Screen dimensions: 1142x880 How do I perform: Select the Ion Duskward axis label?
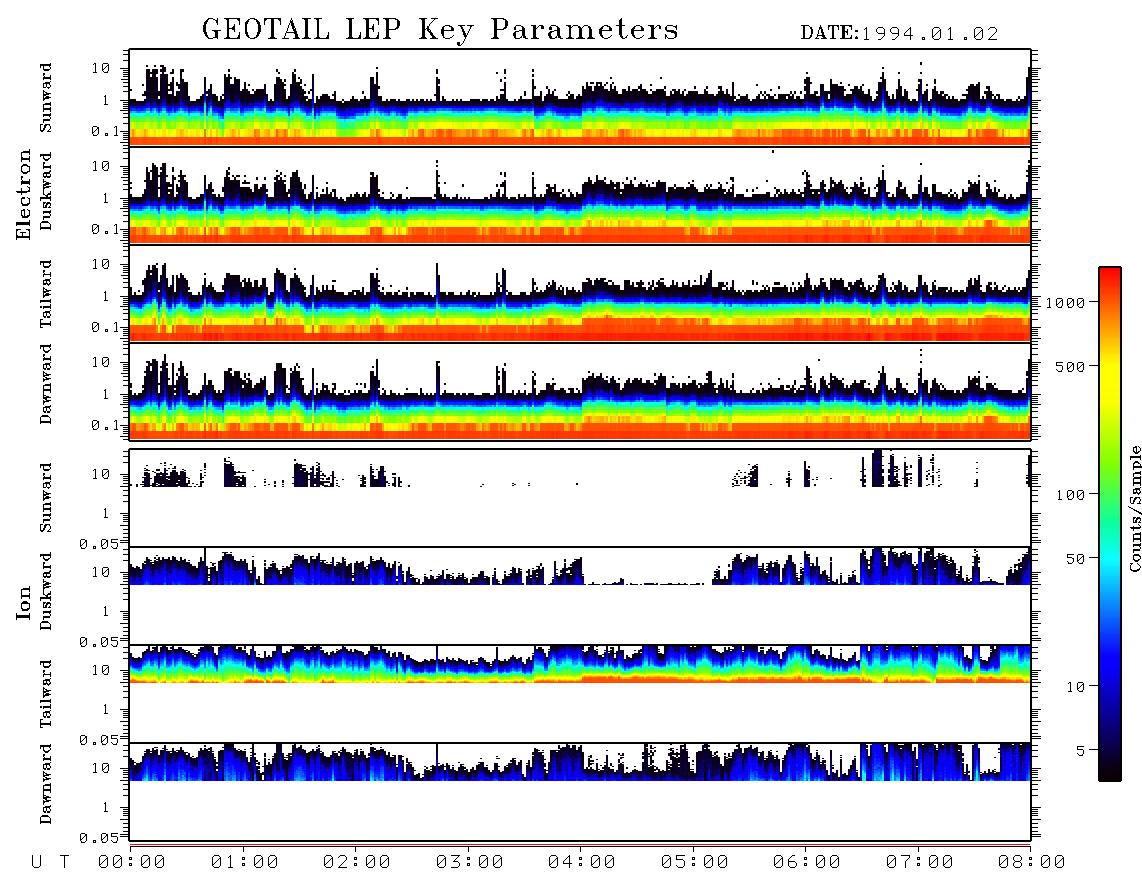[46, 591]
